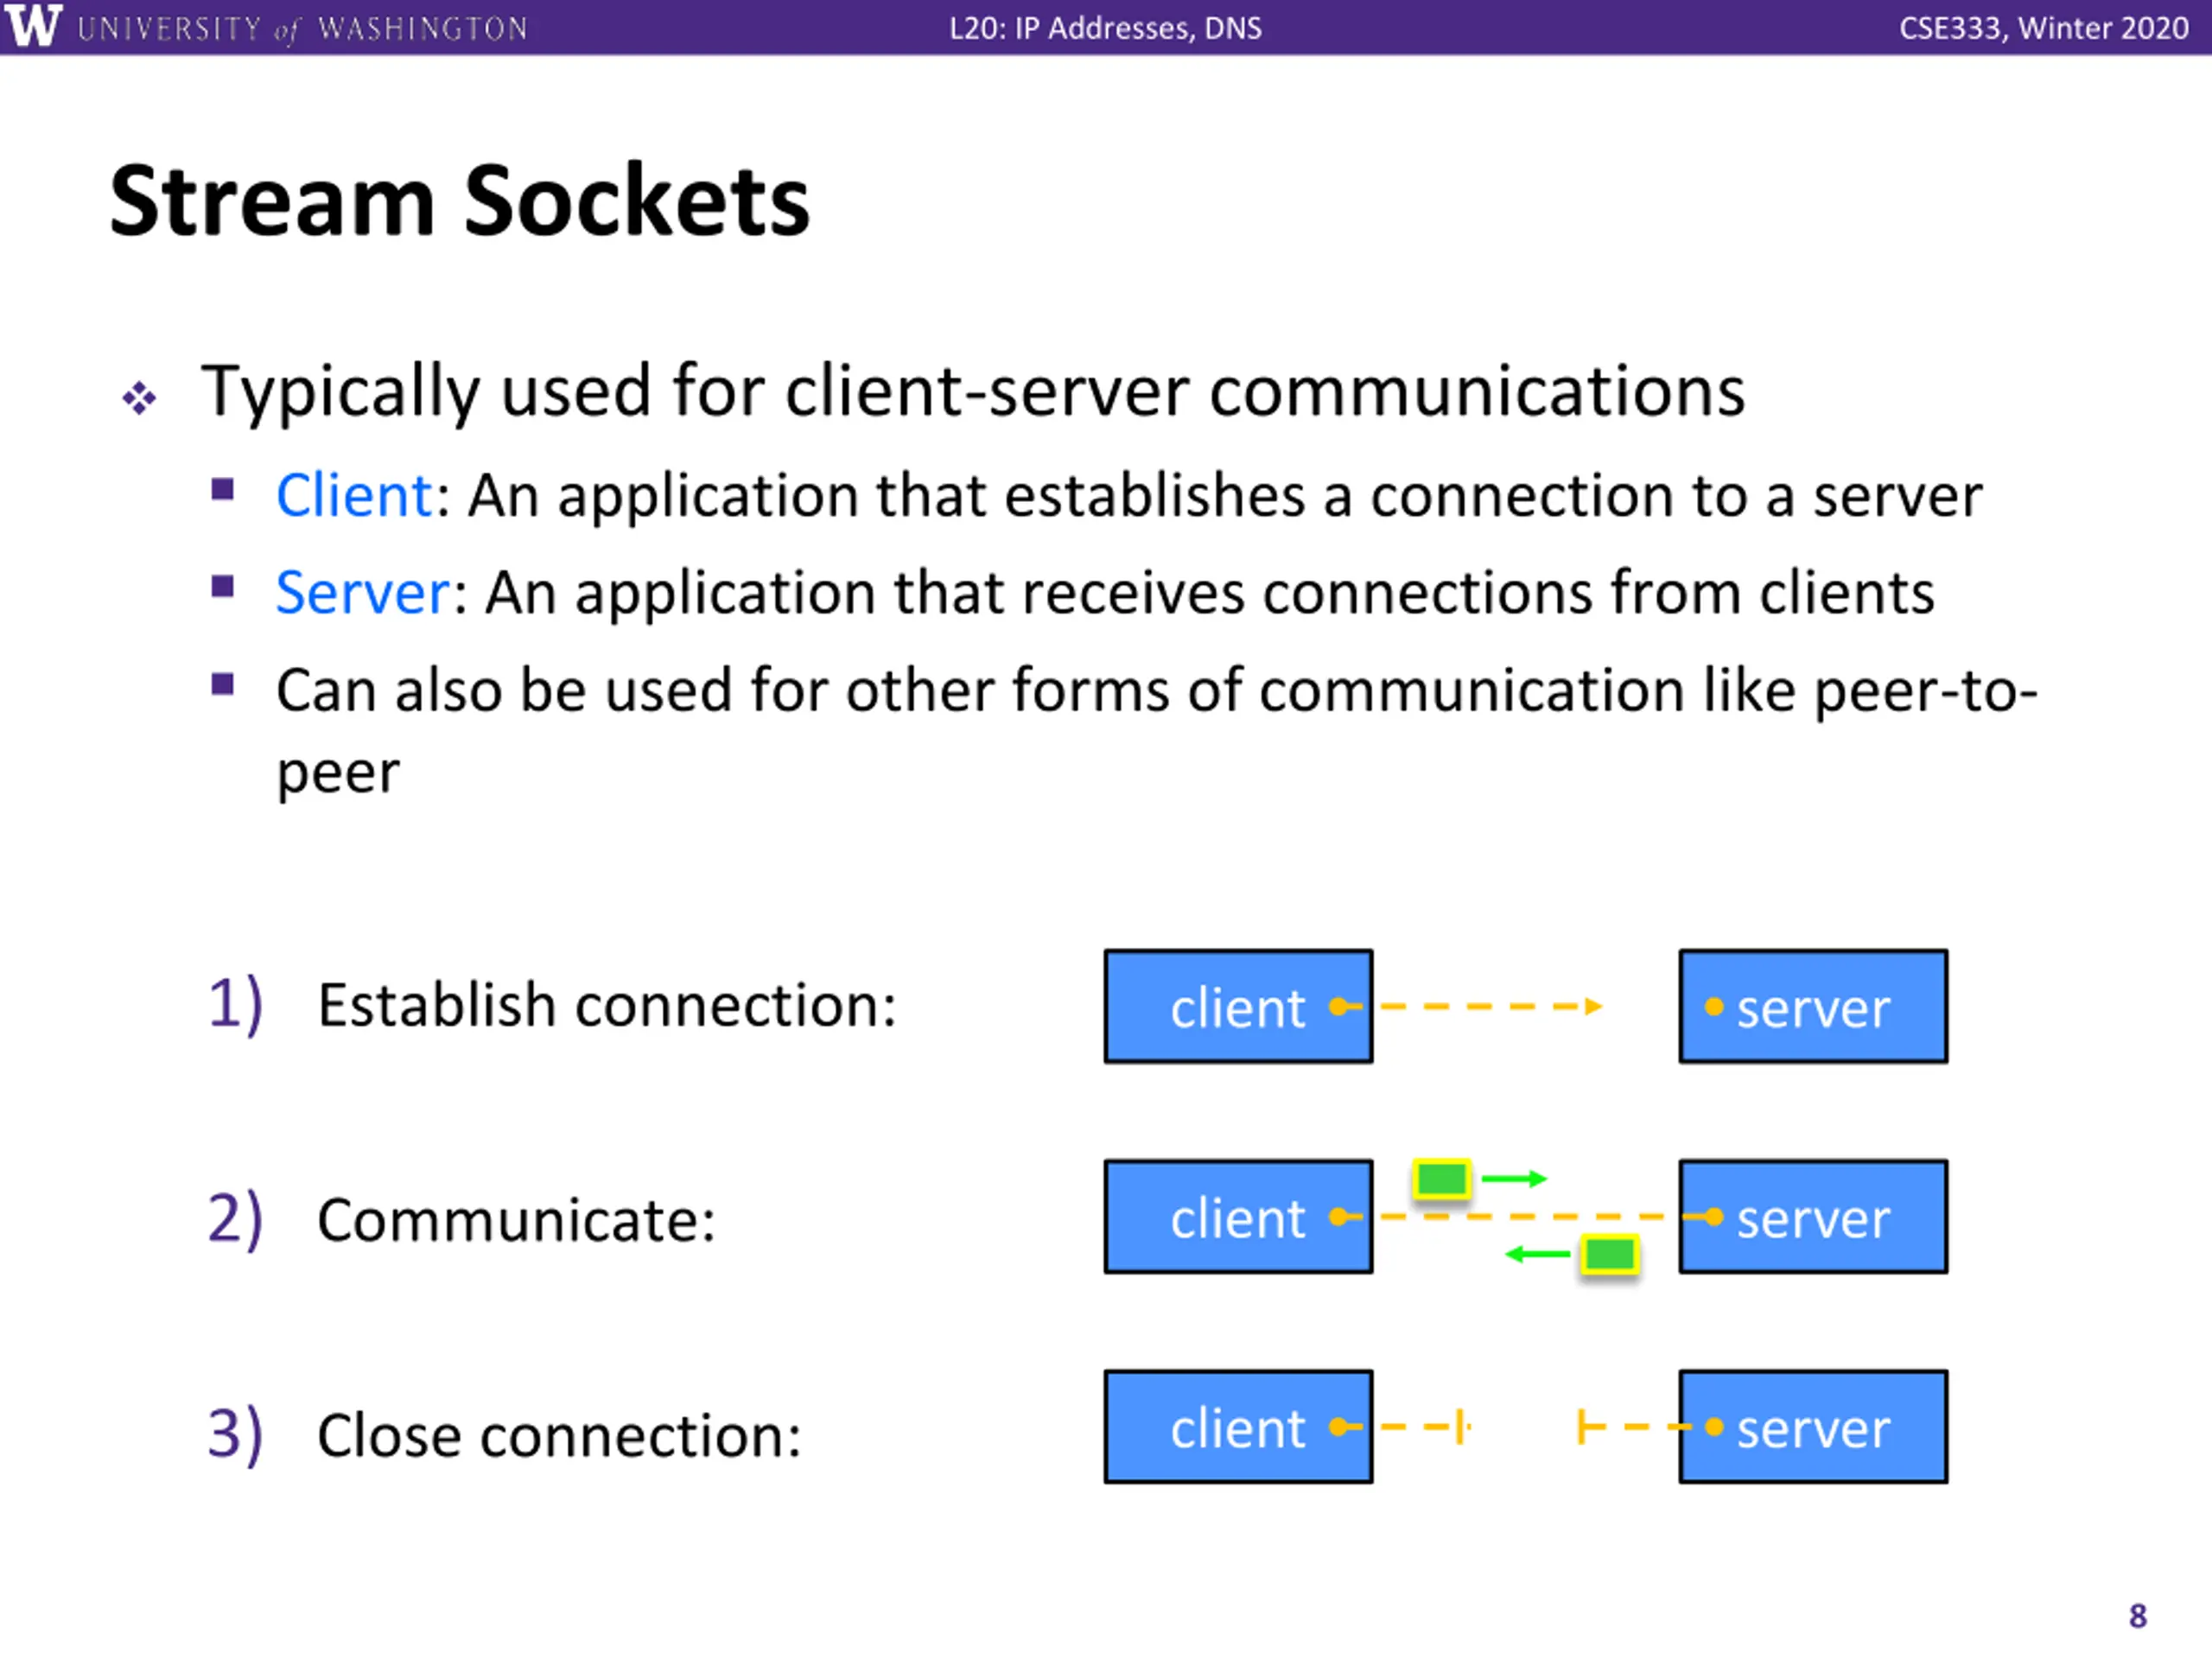Click the square bullet beside 'Can also be used'

click(222, 684)
